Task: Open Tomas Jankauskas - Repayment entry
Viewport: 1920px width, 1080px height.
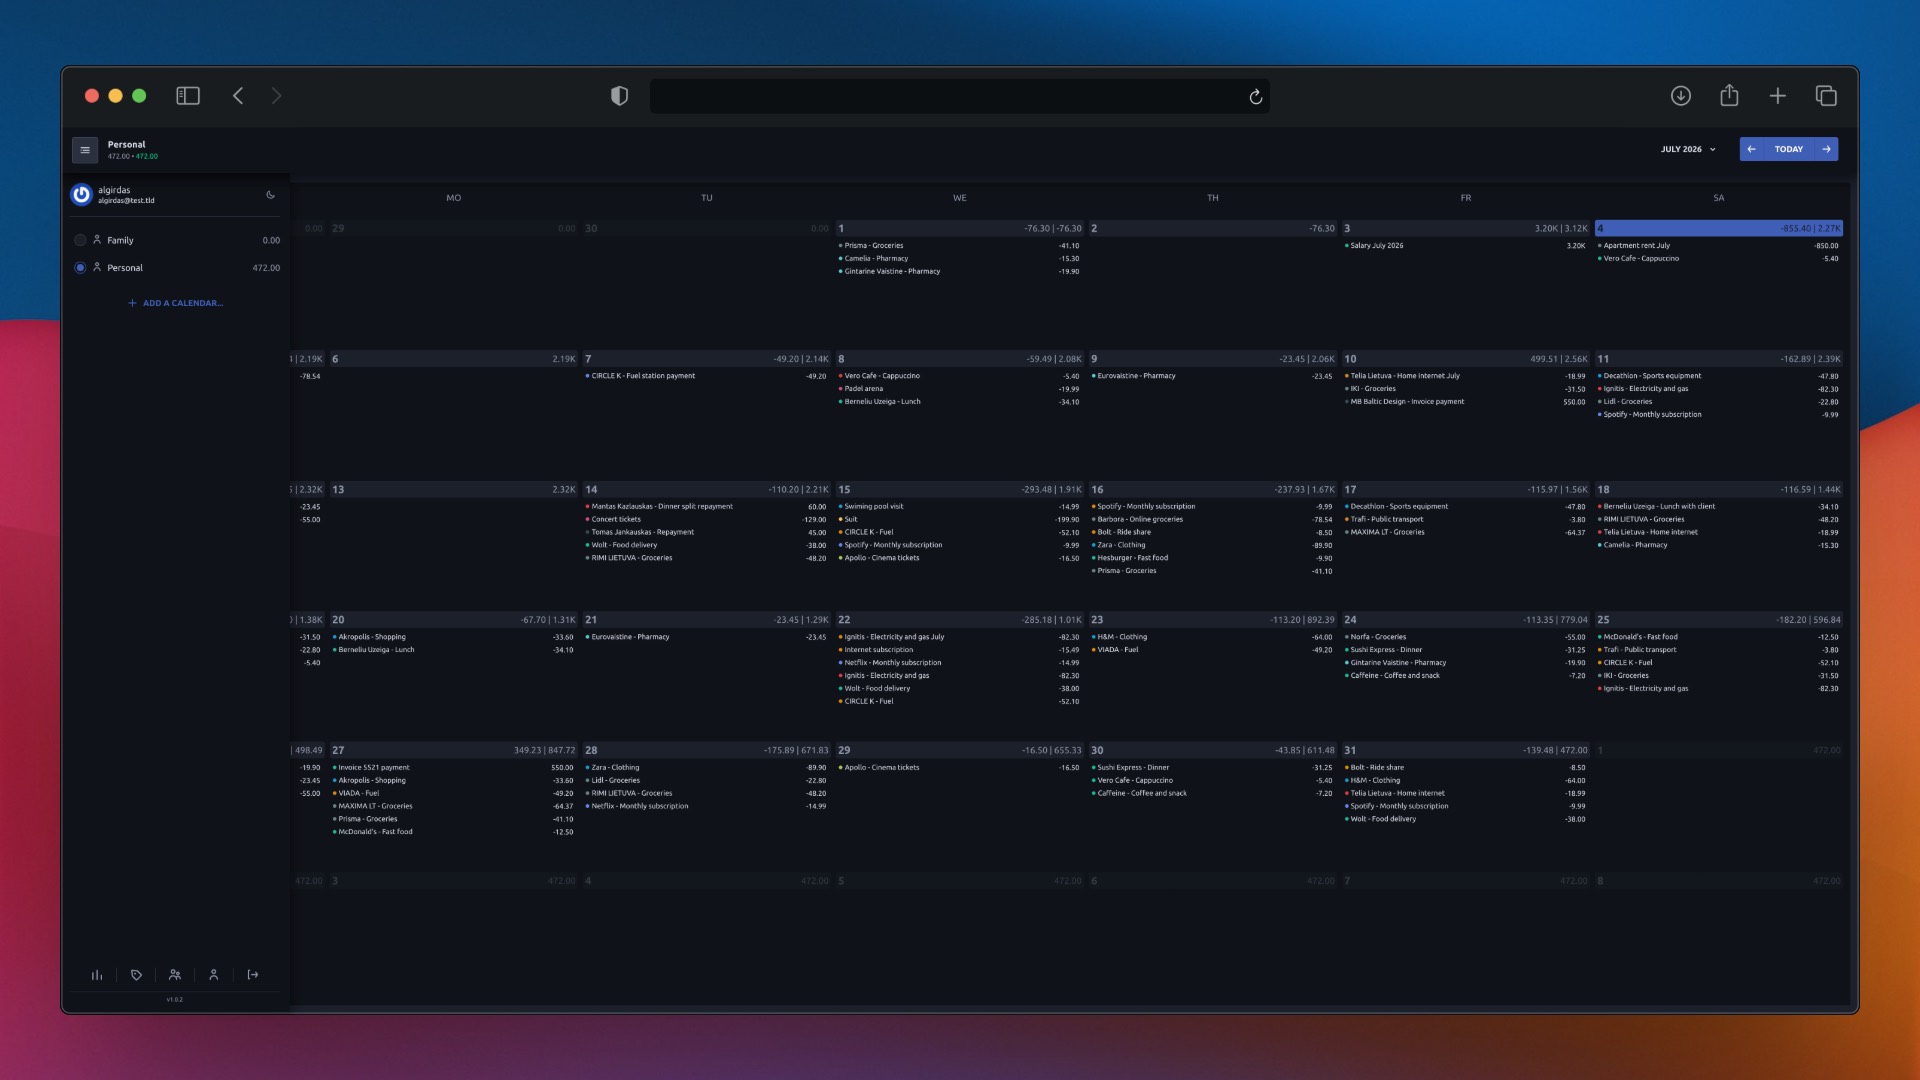Action: 706,533
